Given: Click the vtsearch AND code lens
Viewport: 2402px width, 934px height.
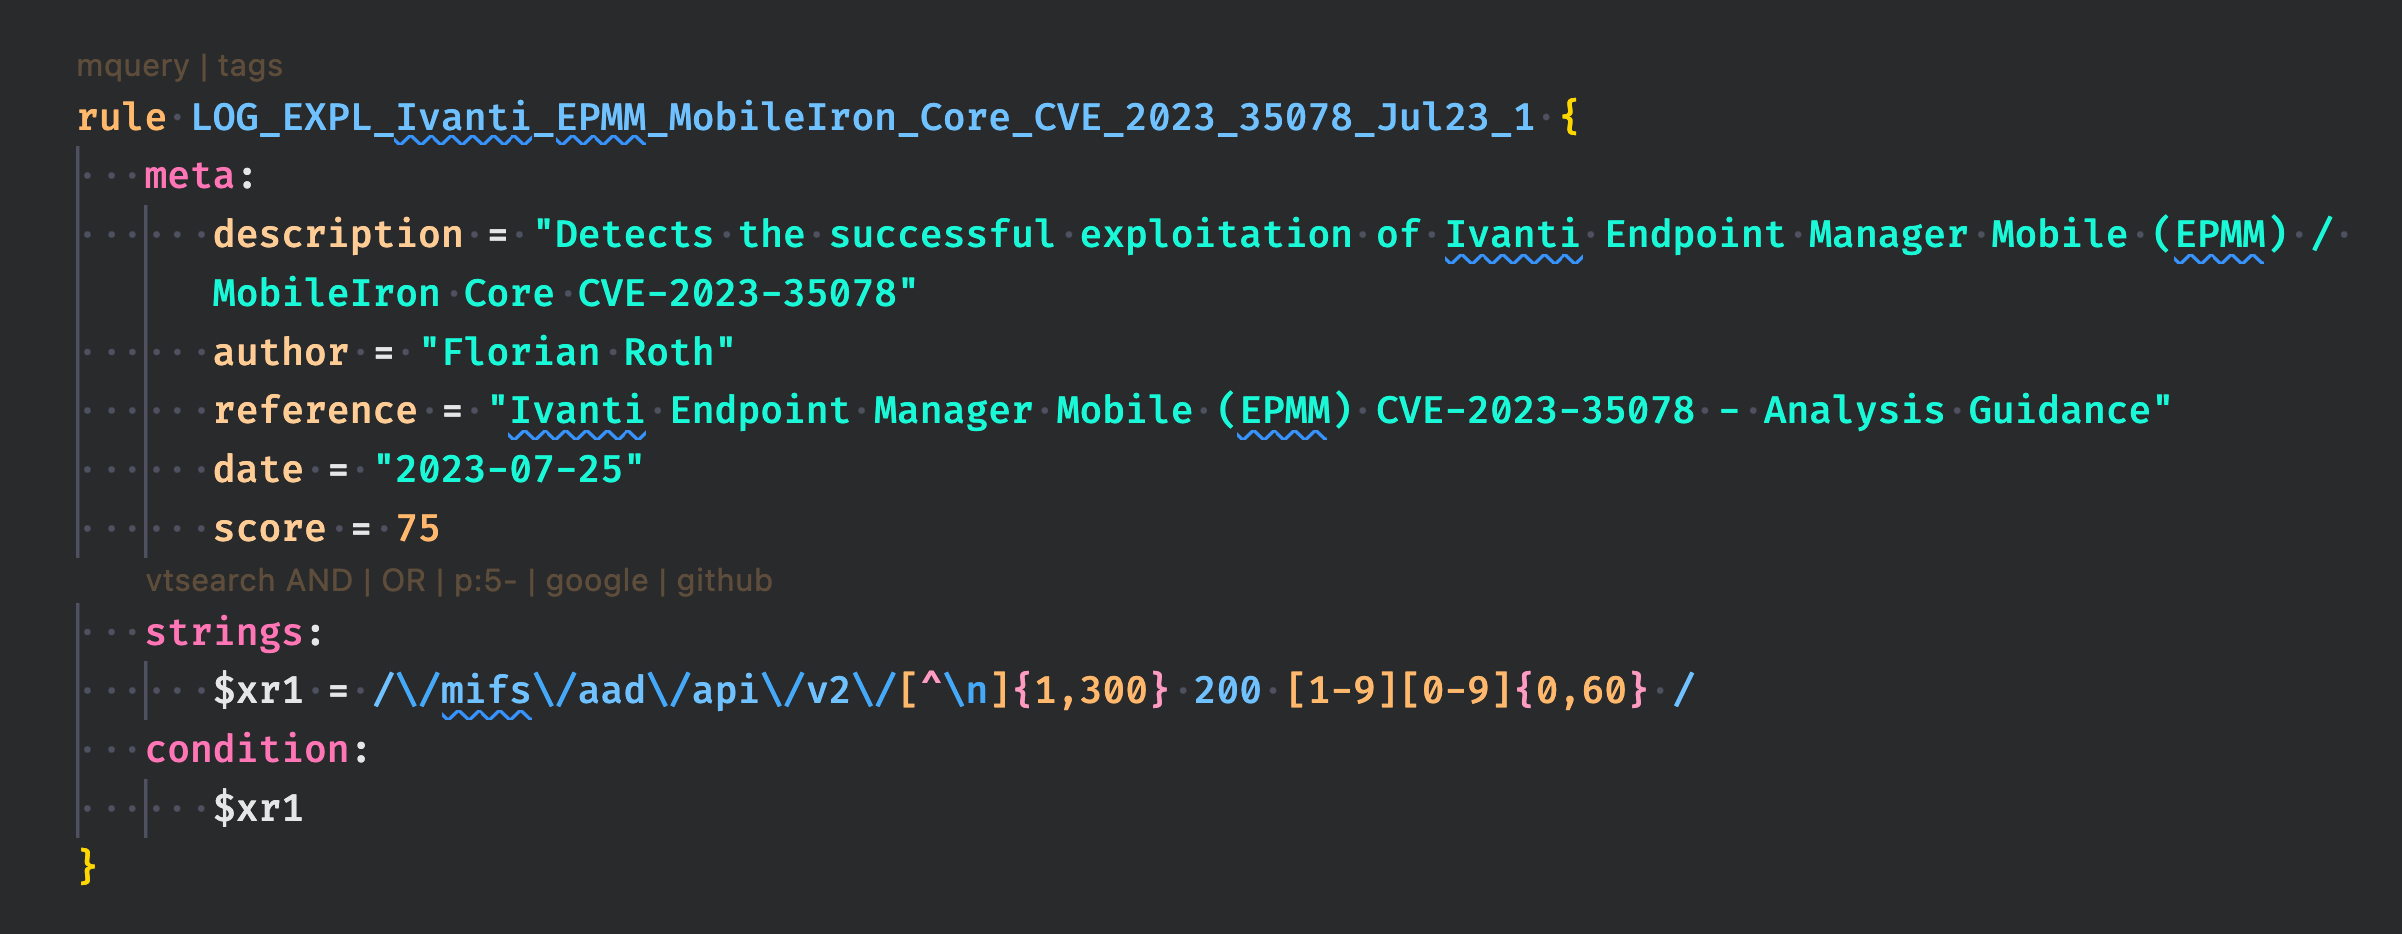Looking at the screenshot, I should [x=249, y=581].
